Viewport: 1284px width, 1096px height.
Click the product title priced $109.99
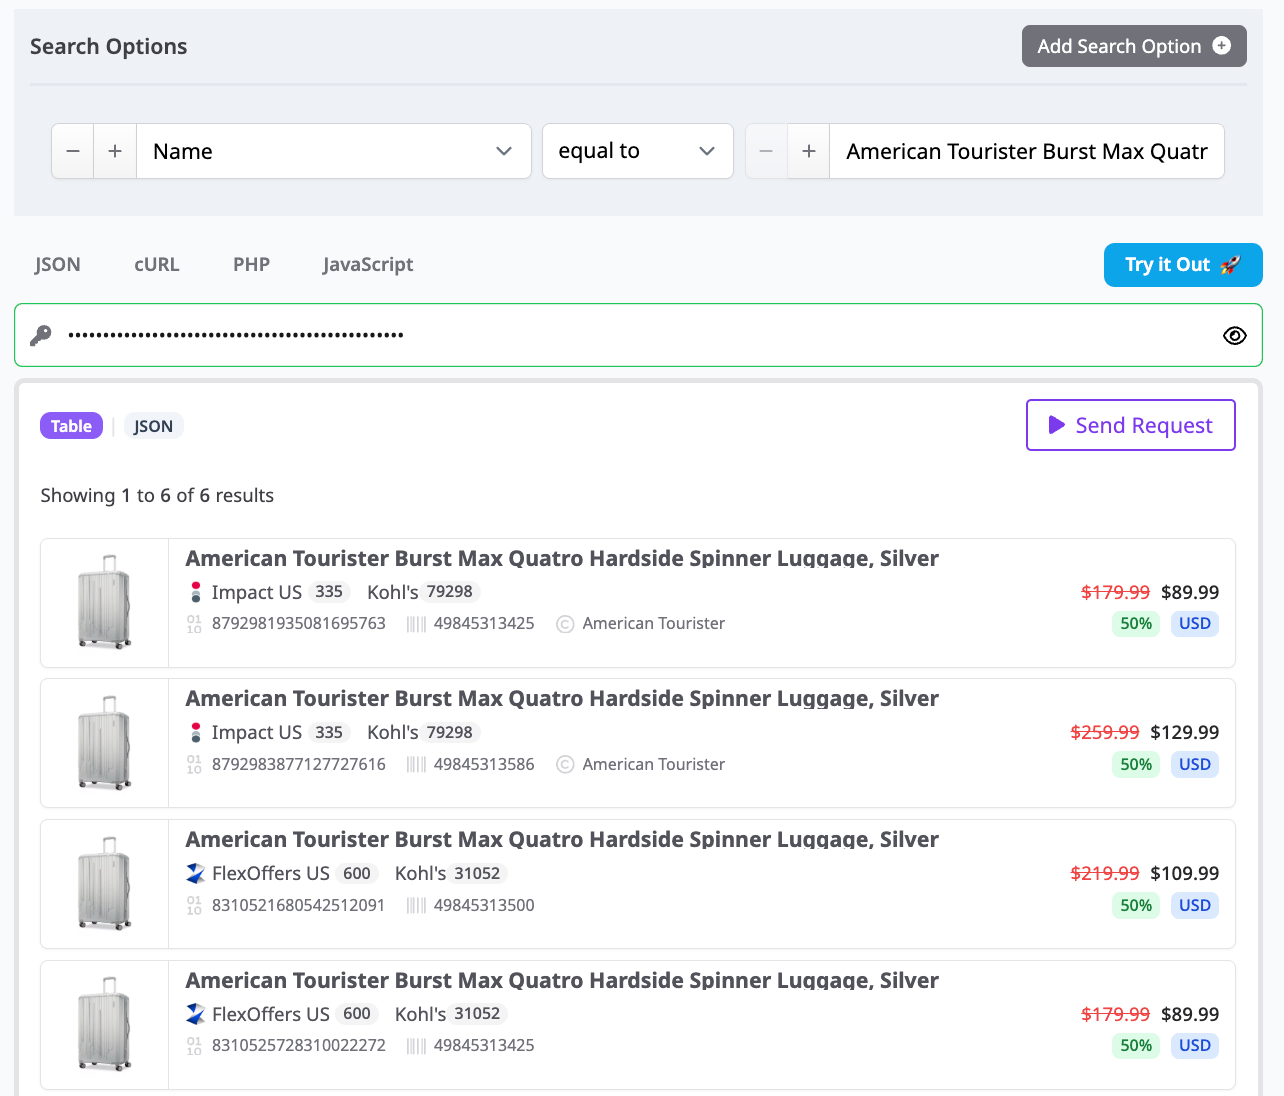point(562,839)
